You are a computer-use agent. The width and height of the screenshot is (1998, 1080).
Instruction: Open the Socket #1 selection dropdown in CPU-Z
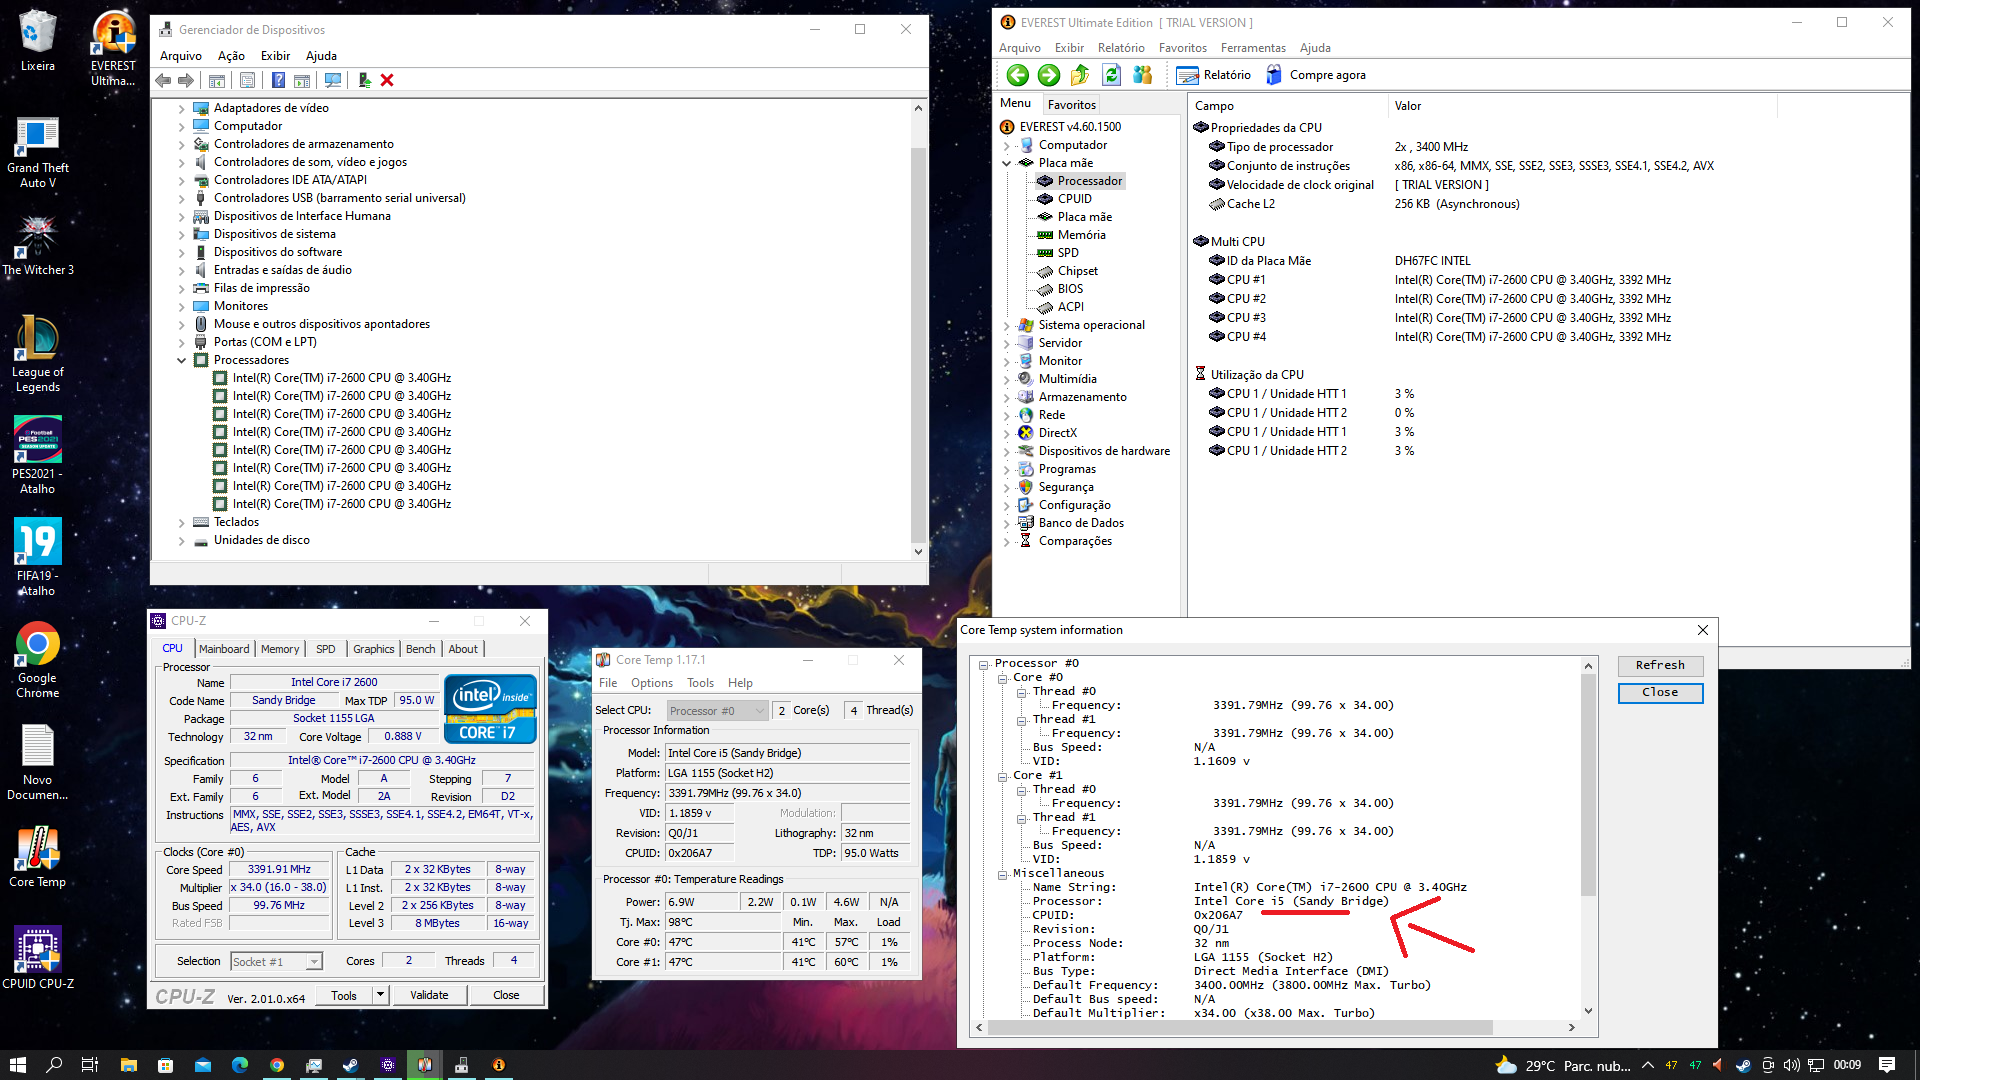(x=314, y=962)
